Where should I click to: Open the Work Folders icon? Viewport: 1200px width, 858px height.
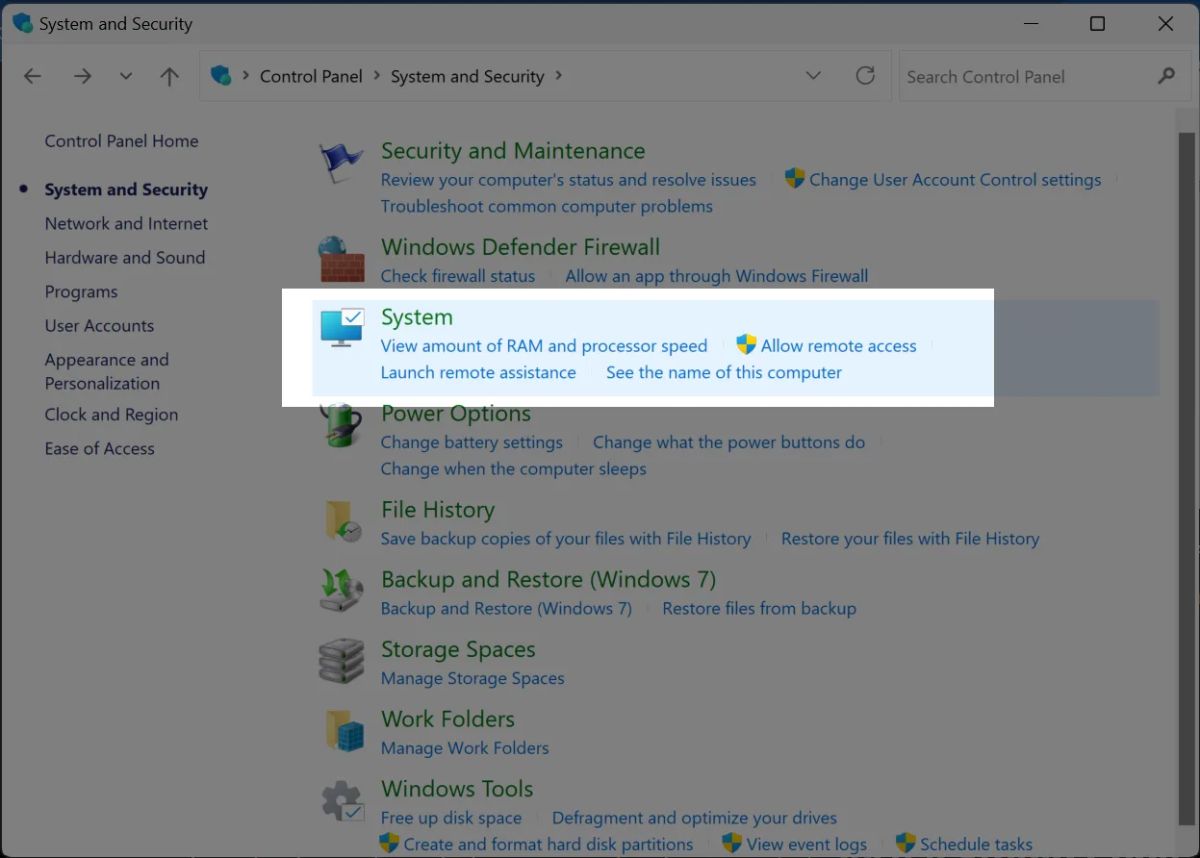343,731
